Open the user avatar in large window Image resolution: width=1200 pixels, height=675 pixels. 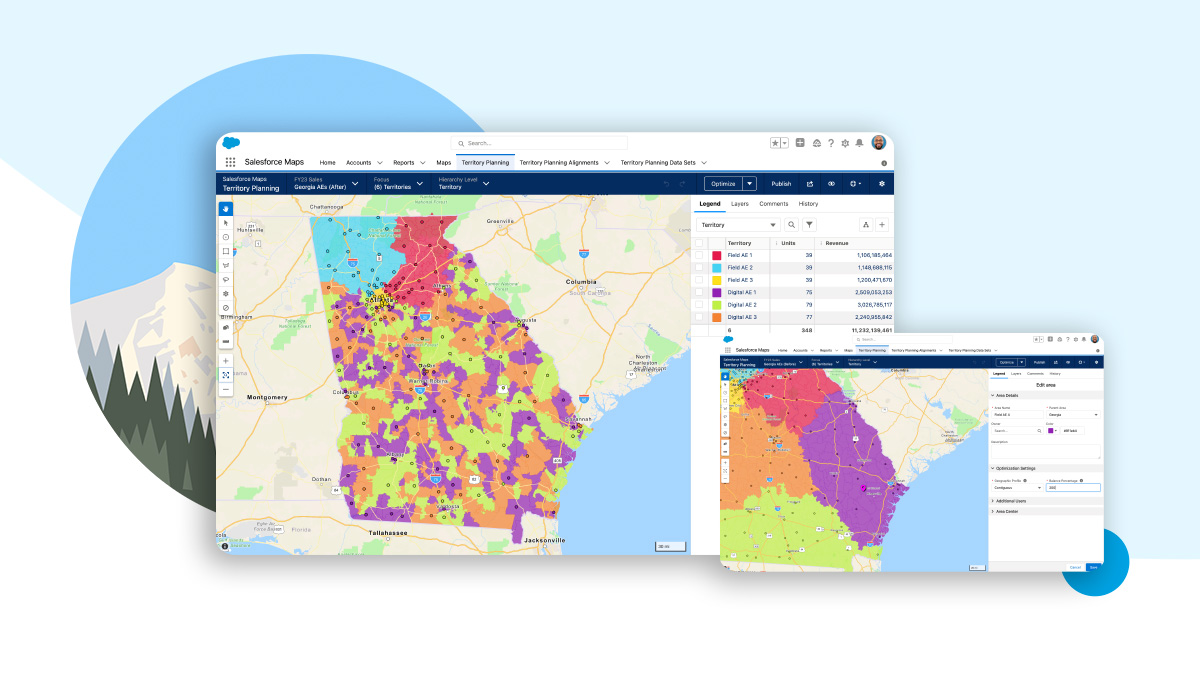pos(878,142)
